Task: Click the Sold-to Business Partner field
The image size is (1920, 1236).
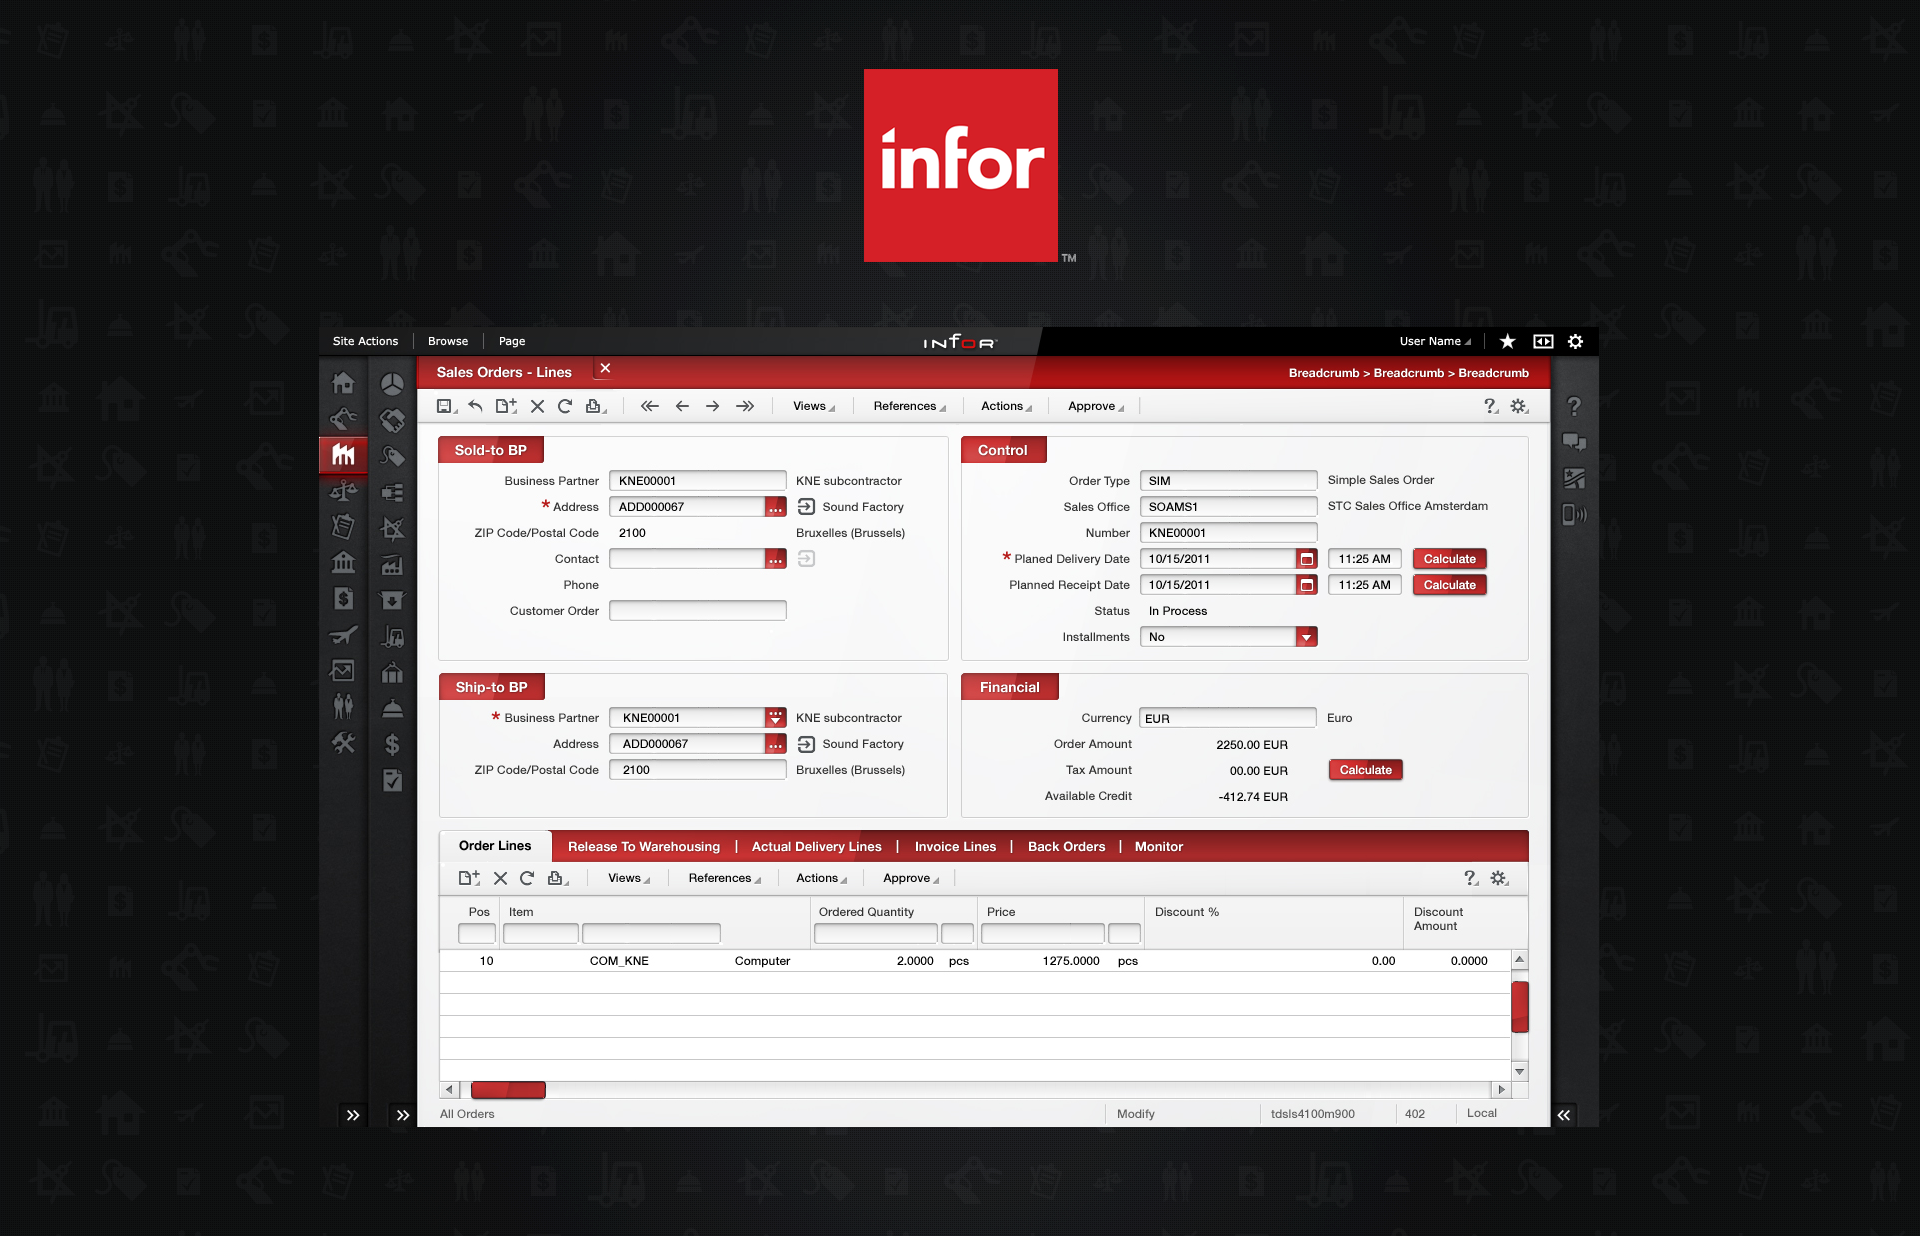Action: (698, 481)
